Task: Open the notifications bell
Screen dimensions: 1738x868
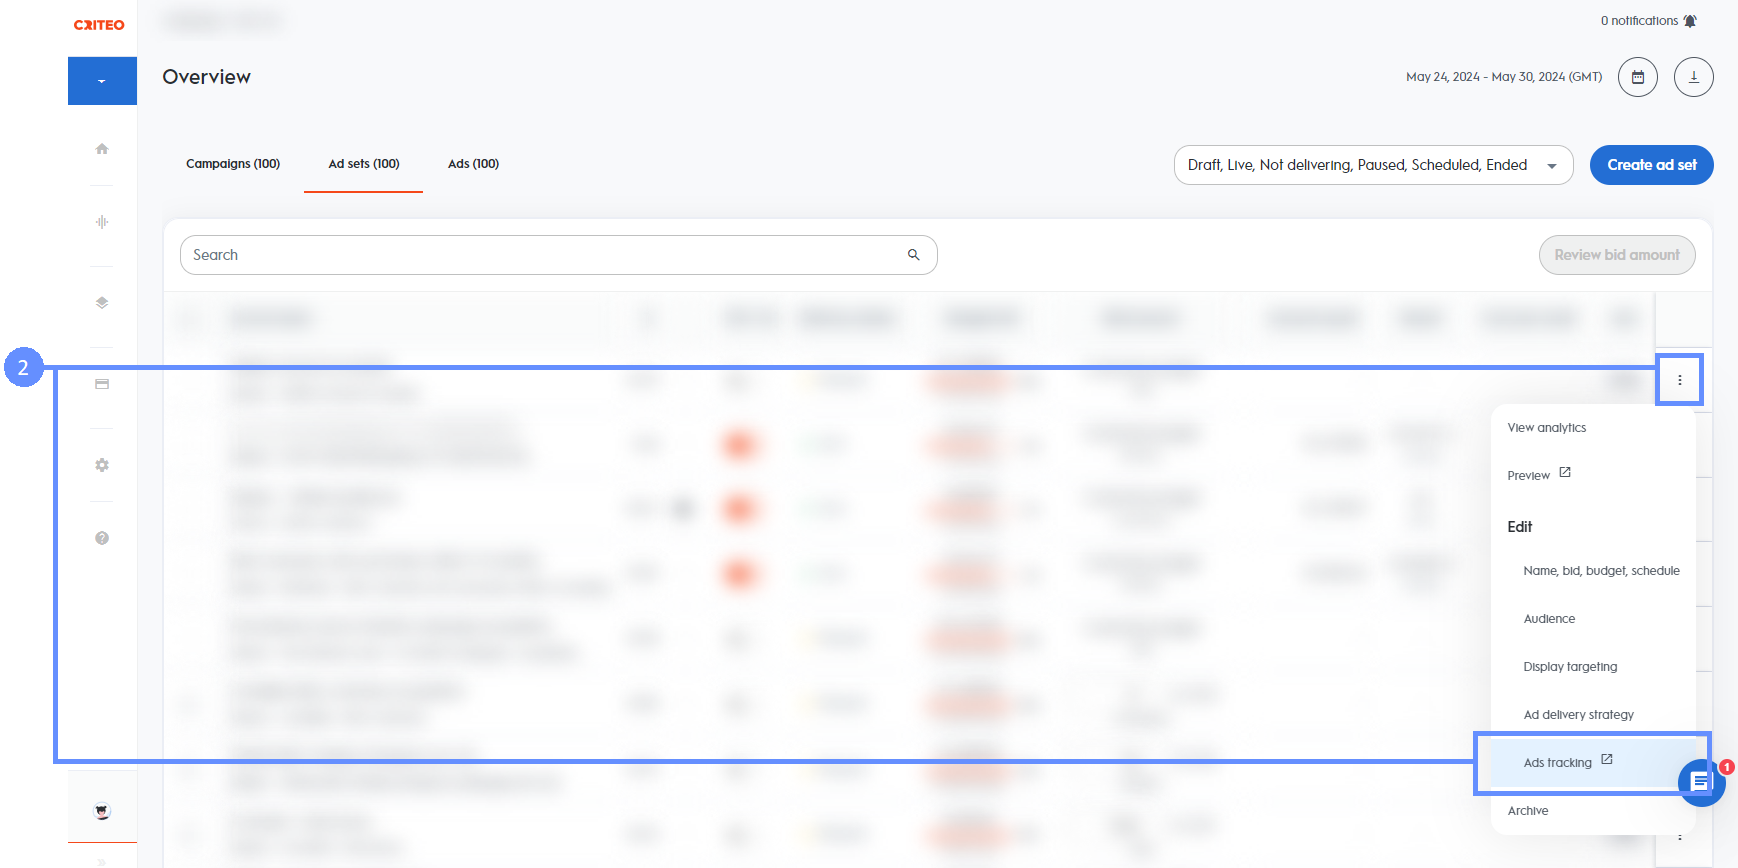Action: 1690,21
